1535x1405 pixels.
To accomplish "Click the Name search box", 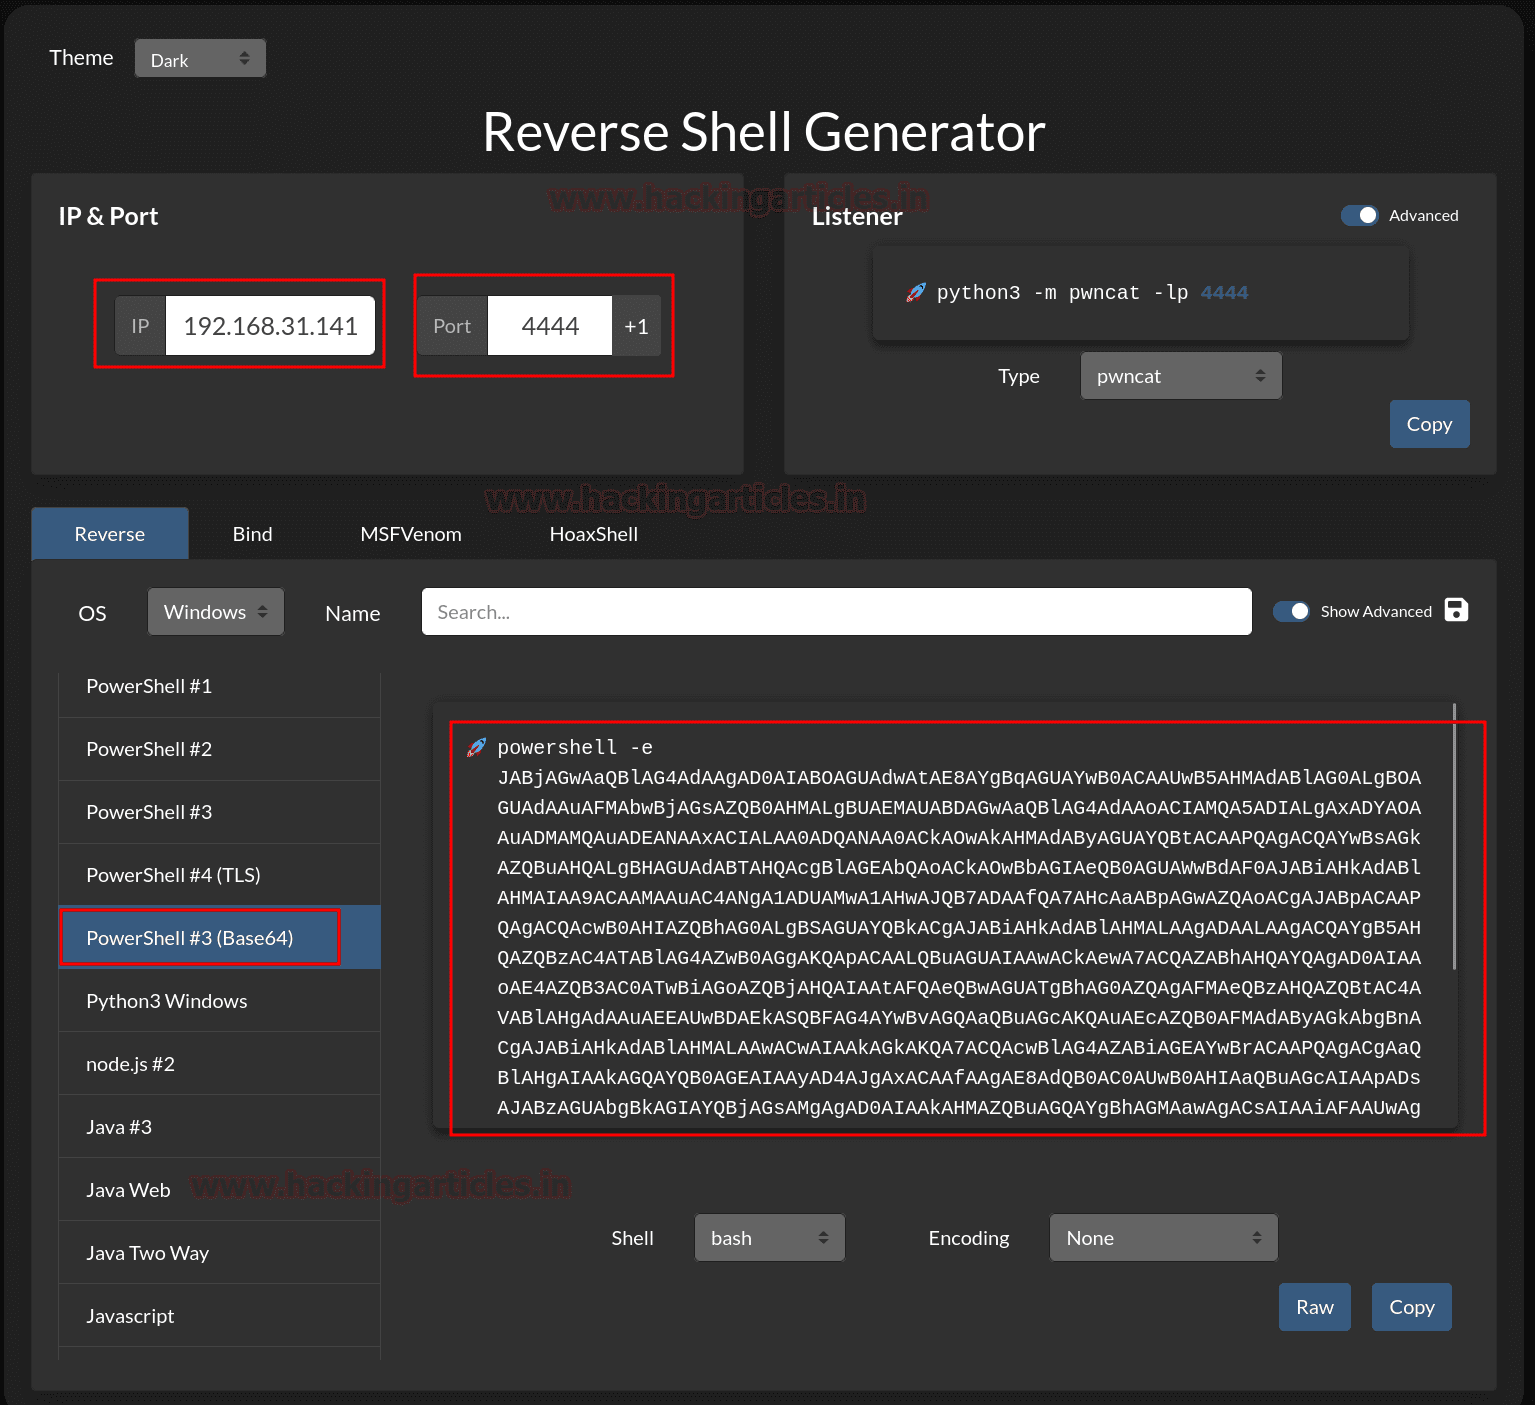I will click(x=837, y=612).
